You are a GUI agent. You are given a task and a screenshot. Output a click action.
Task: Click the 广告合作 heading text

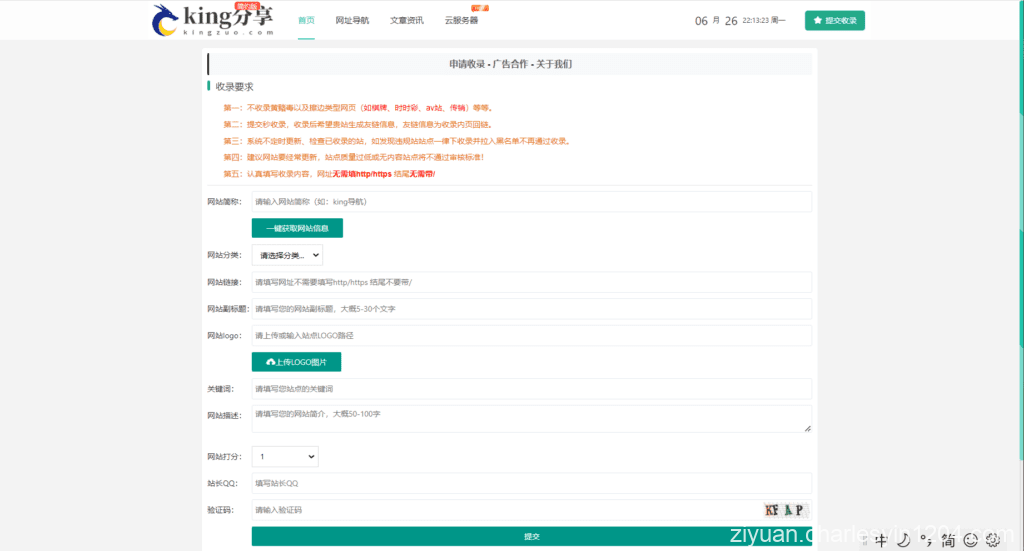tap(510, 64)
